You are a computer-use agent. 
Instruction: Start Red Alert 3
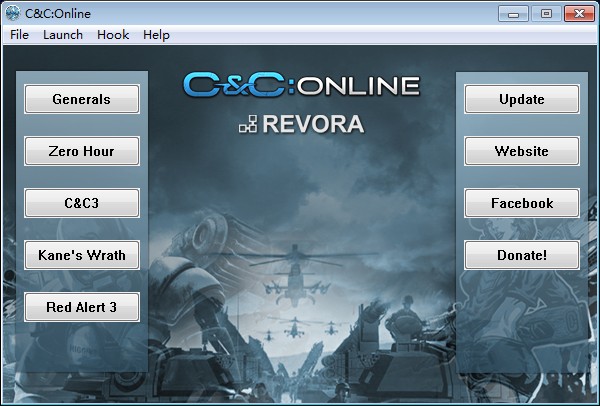82,307
